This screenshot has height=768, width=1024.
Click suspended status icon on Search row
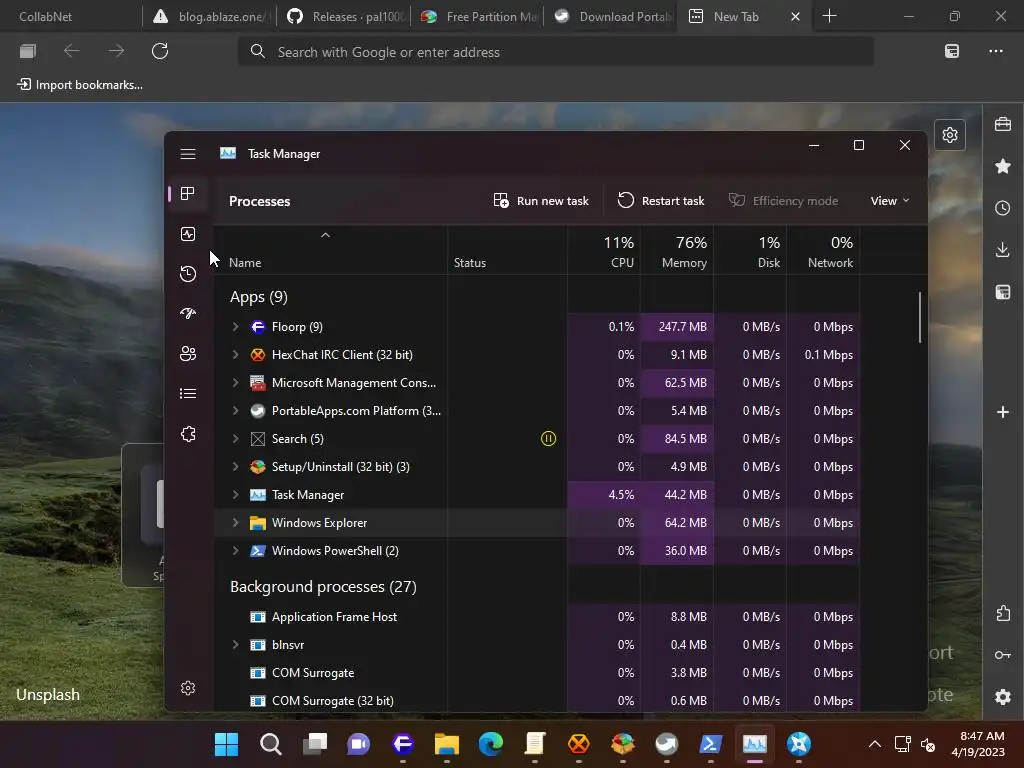pyautogui.click(x=549, y=439)
